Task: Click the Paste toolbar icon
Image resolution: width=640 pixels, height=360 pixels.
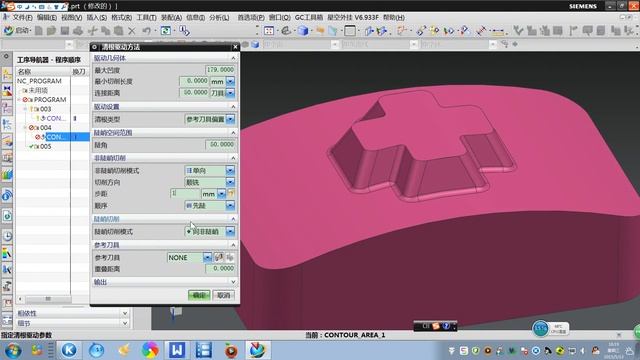Action: click(x=118, y=31)
